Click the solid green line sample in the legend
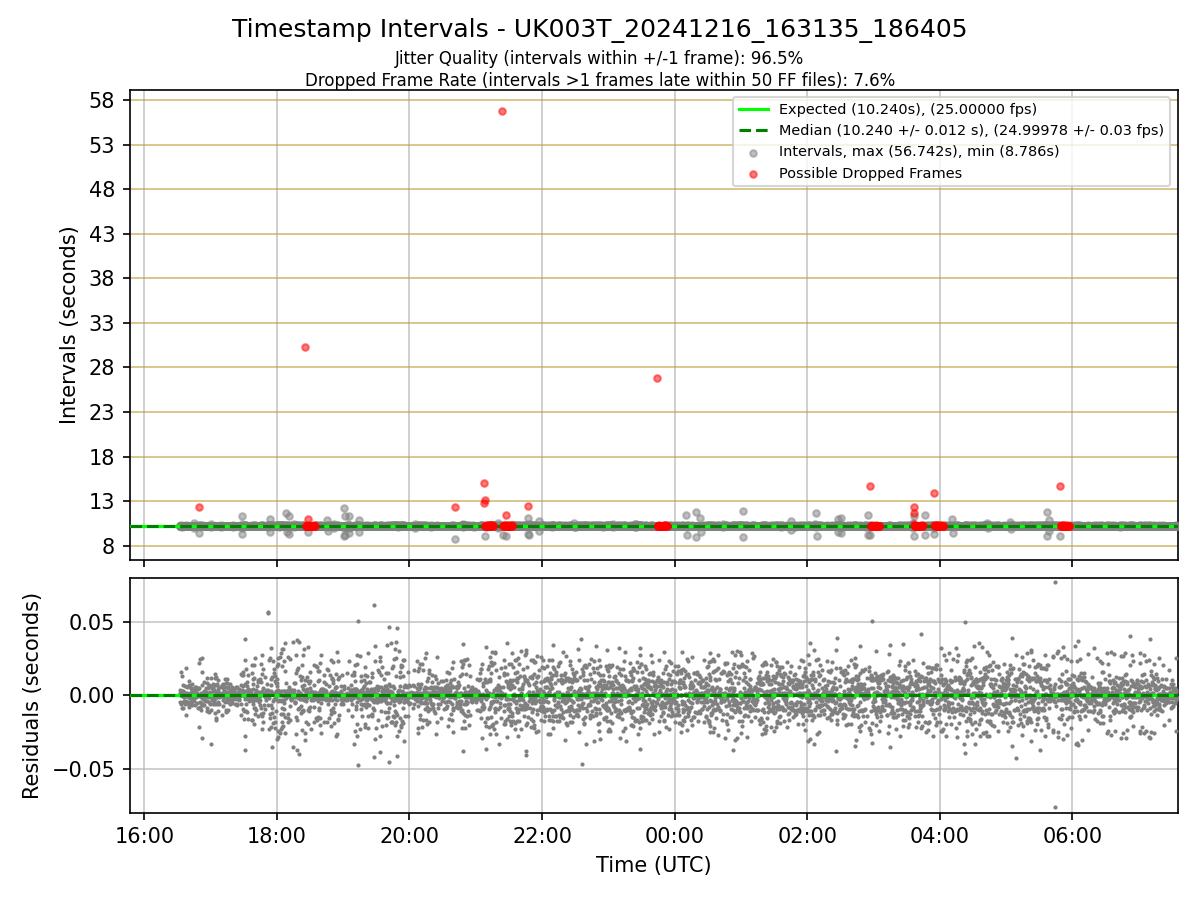 click(x=753, y=109)
